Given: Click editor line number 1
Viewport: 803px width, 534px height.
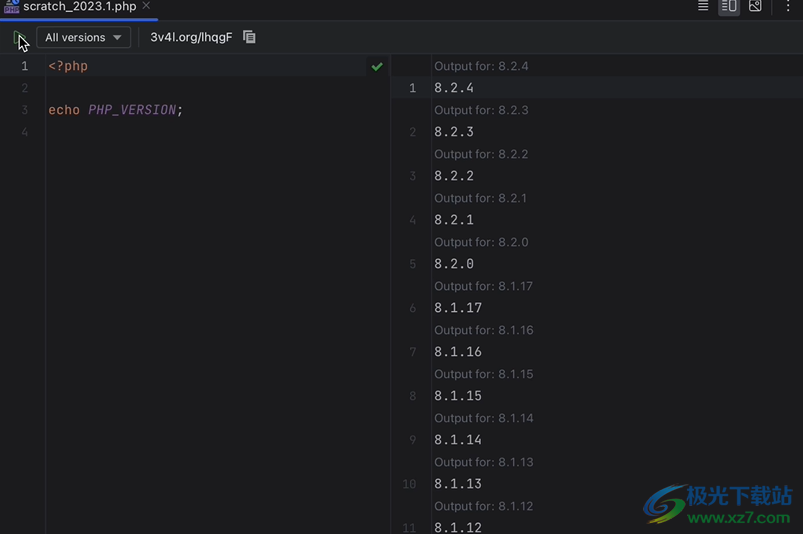Looking at the screenshot, I should tap(25, 66).
